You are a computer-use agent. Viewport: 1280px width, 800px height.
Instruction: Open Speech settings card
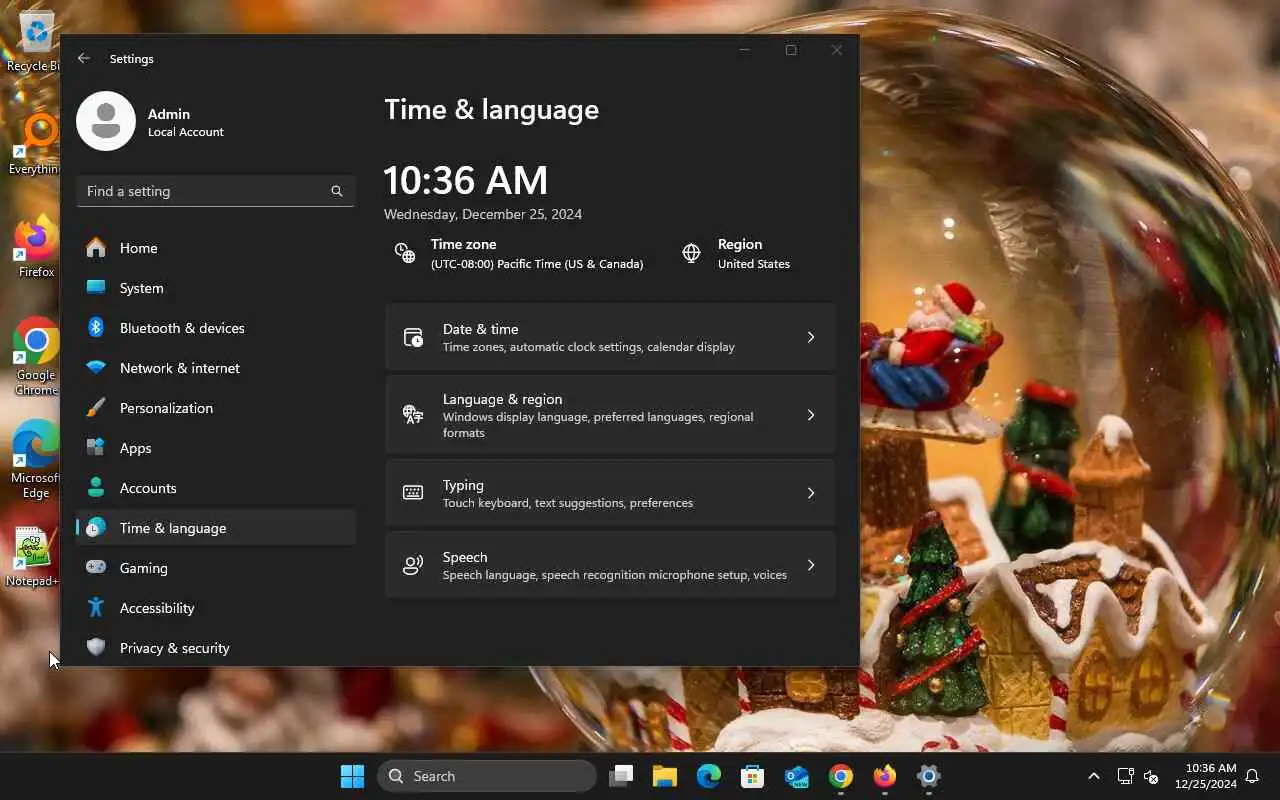[610, 565]
